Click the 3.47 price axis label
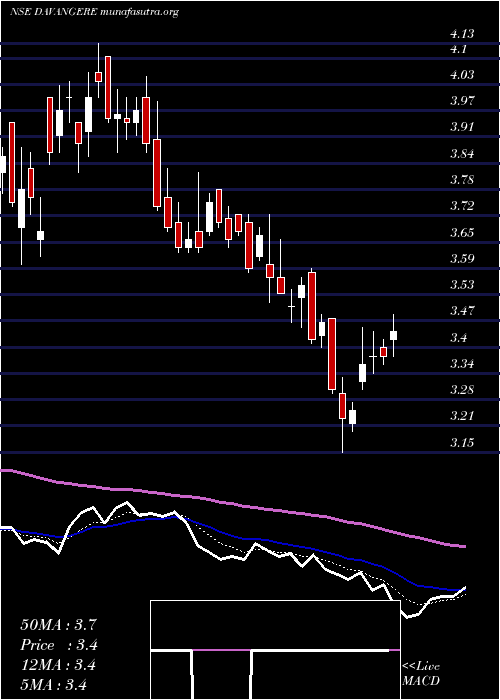Image resolution: width=500 pixels, height=700 pixels. (462, 310)
